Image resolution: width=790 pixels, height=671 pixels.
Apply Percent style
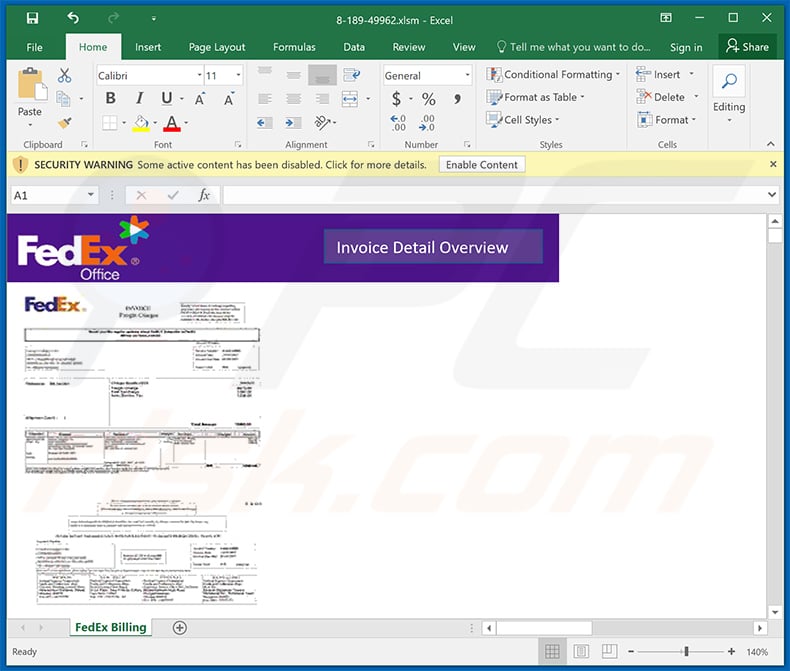click(x=429, y=99)
